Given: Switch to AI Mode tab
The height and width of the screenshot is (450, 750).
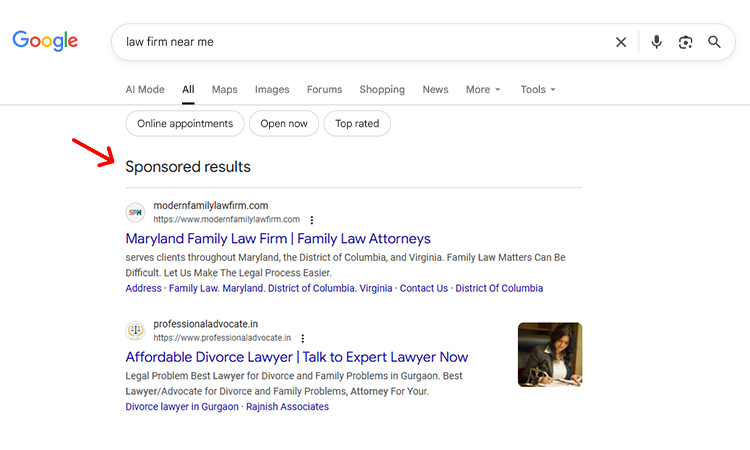Looking at the screenshot, I should (x=145, y=89).
